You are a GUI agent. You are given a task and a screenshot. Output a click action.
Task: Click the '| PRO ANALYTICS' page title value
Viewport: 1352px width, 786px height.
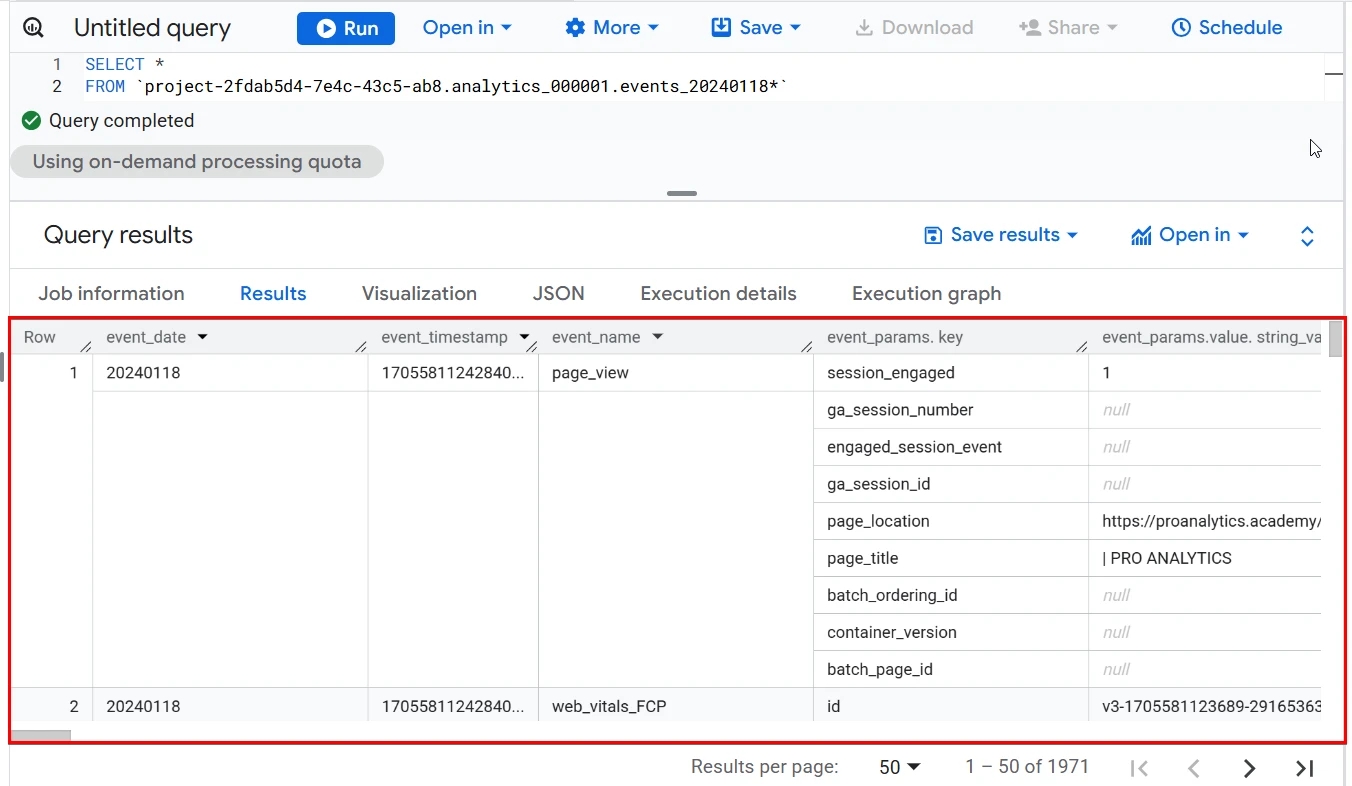coord(1167,558)
